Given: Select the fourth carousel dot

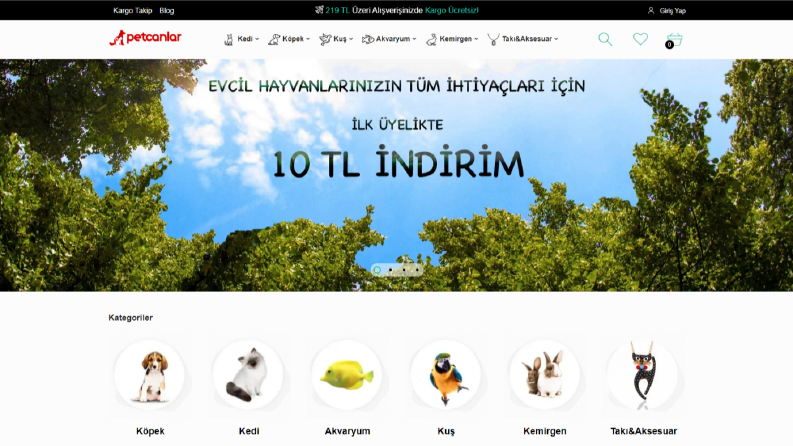Looking at the screenshot, I should (417, 270).
